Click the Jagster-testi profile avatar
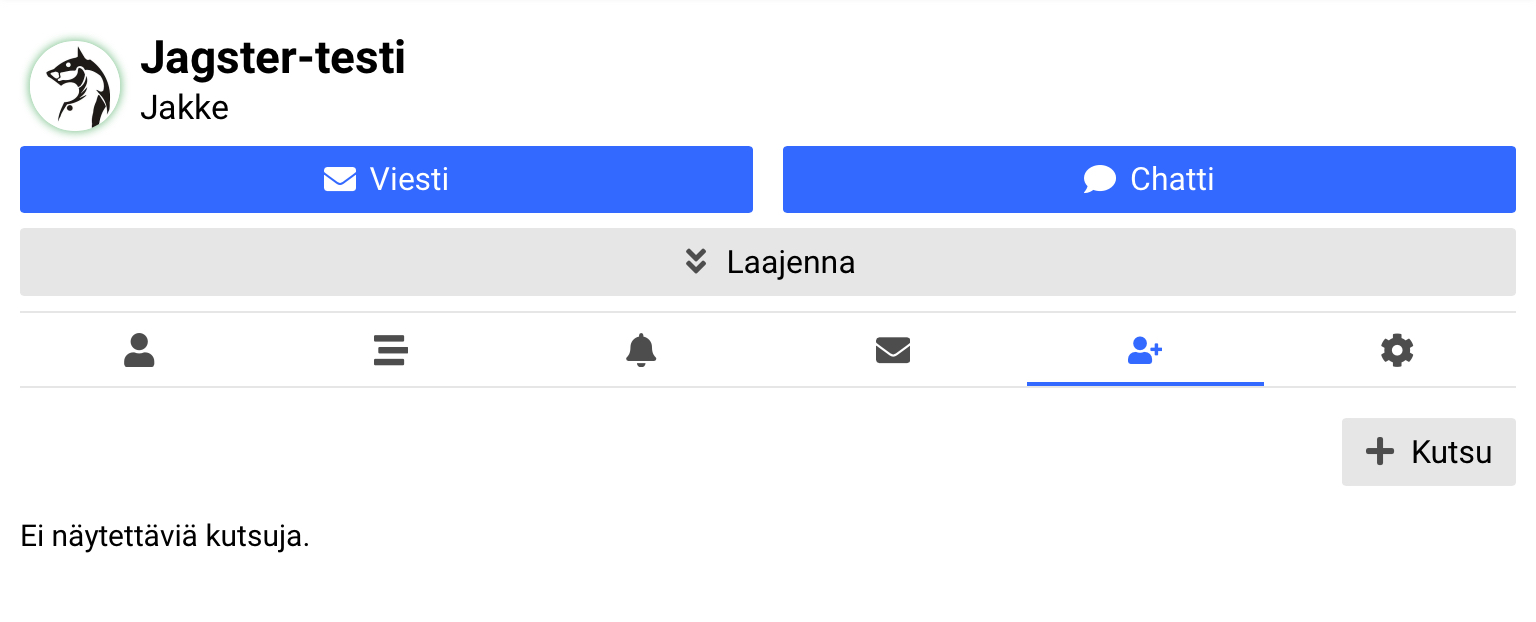 tap(75, 86)
